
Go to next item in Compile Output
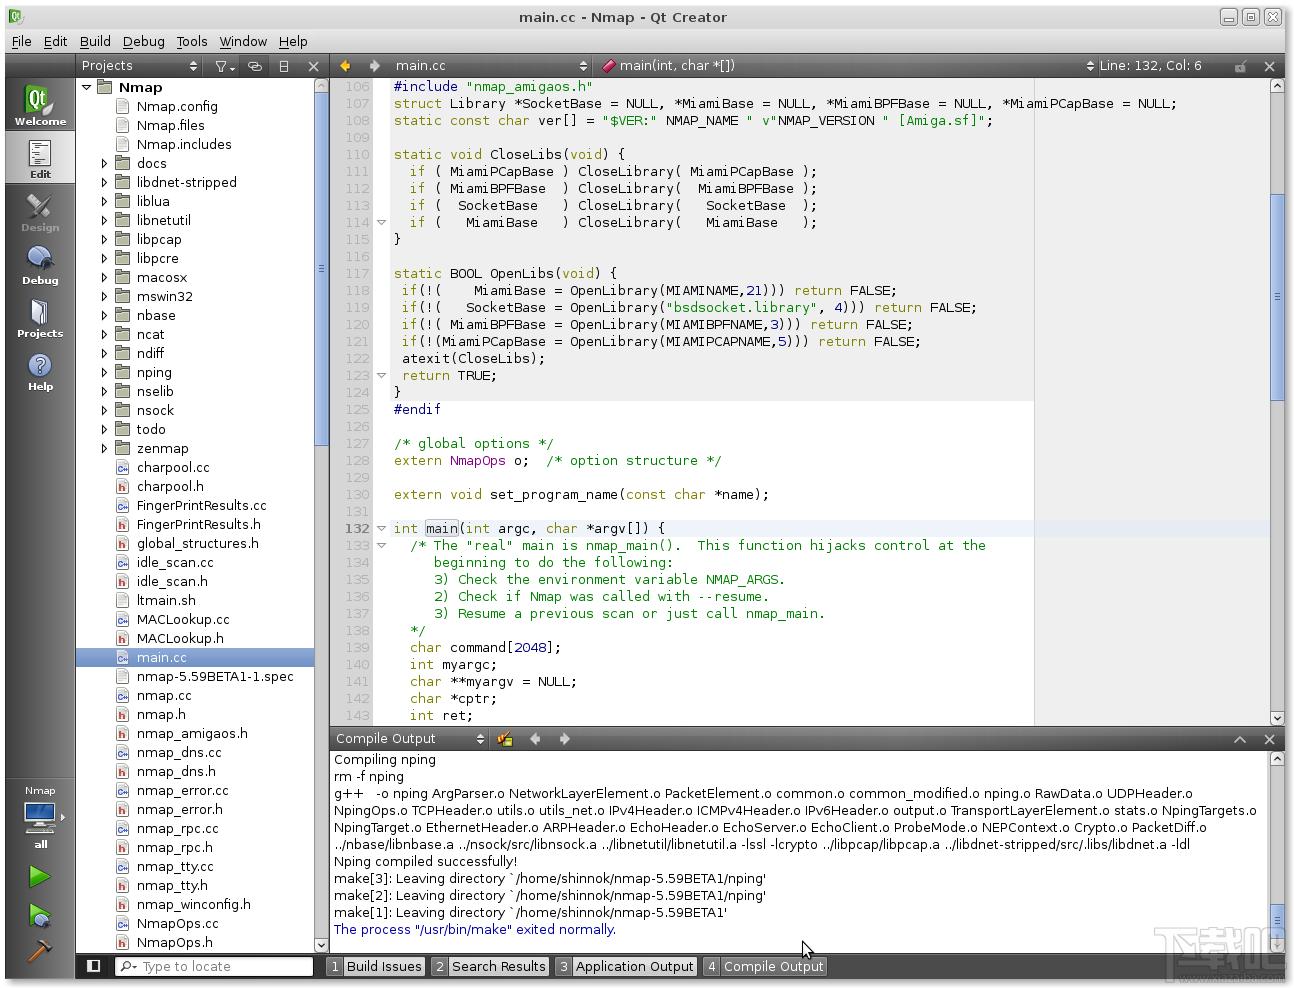(564, 739)
